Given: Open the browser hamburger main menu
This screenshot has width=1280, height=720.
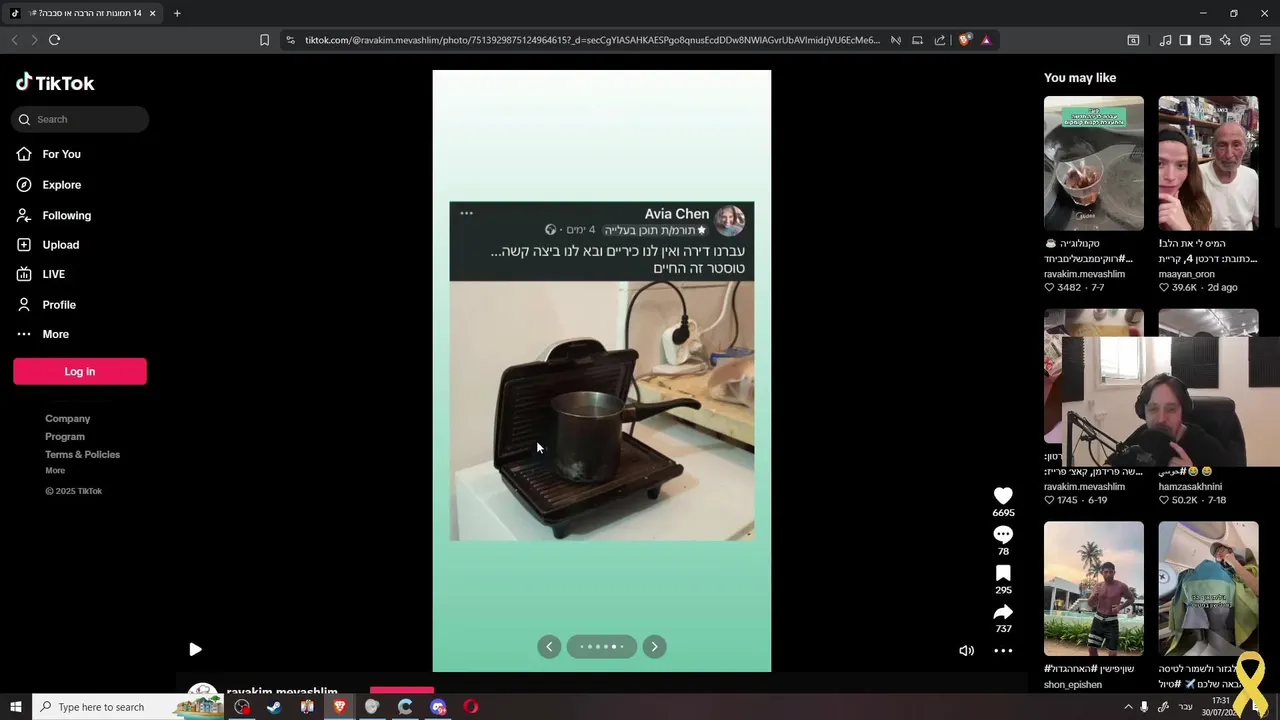Looking at the screenshot, I should [x=1266, y=40].
